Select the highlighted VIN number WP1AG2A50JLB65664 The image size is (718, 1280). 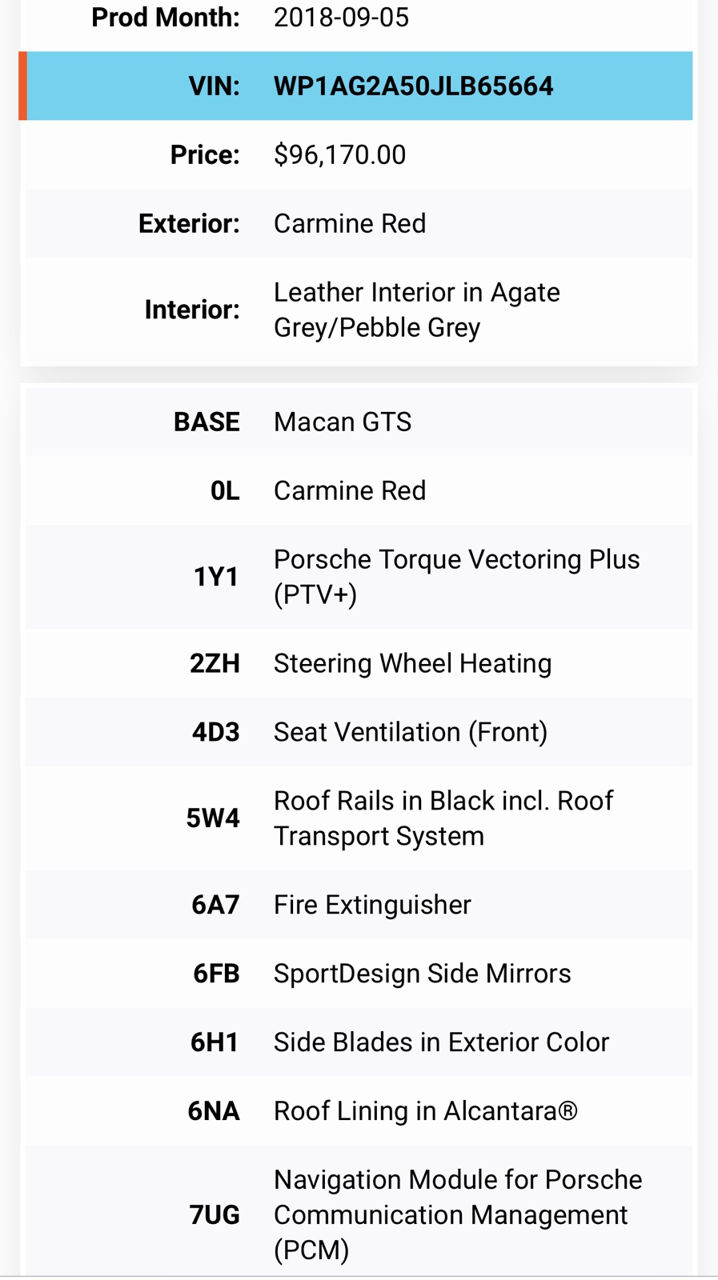pos(413,86)
